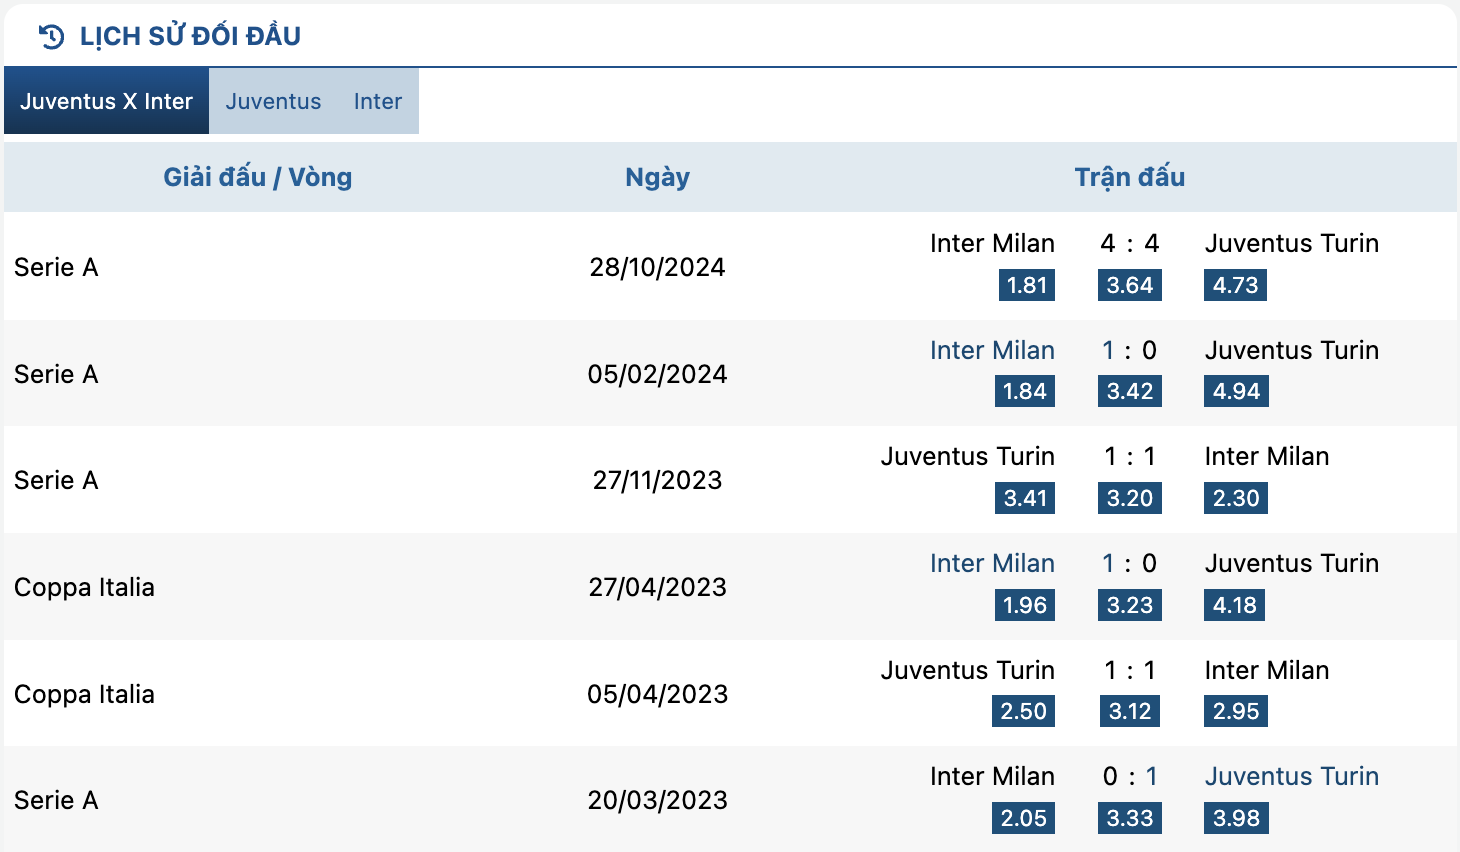Click the Trận đấu column header
The image size is (1460, 852).
point(1130,177)
